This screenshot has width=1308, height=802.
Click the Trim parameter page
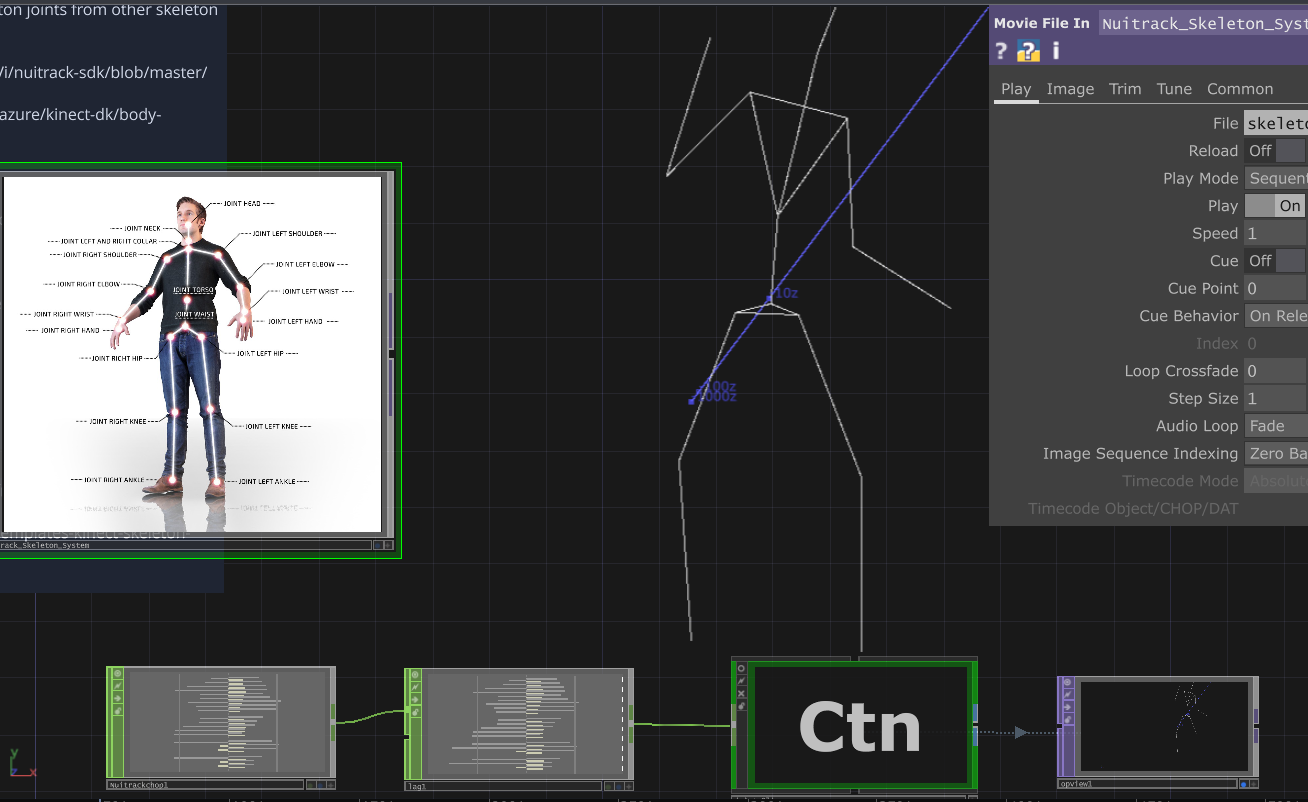tap(1124, 89)
